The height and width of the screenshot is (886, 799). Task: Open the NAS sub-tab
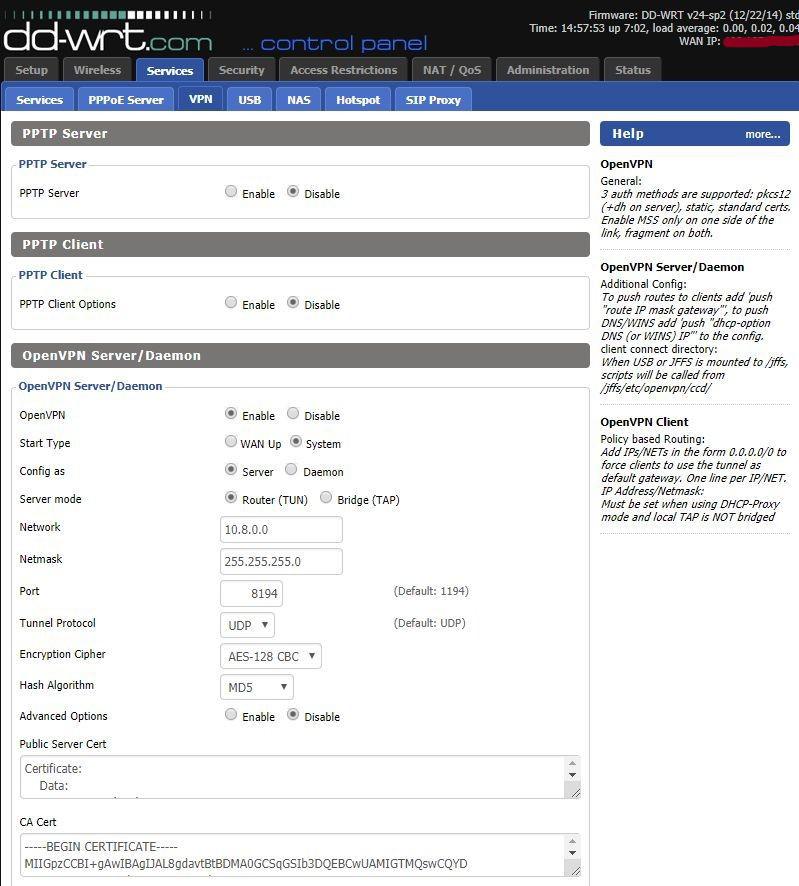coord(298,99)
